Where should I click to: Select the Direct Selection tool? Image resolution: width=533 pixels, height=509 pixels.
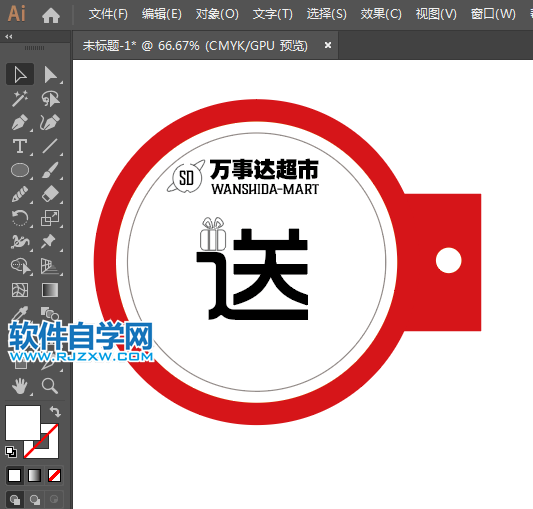(50, 74)
